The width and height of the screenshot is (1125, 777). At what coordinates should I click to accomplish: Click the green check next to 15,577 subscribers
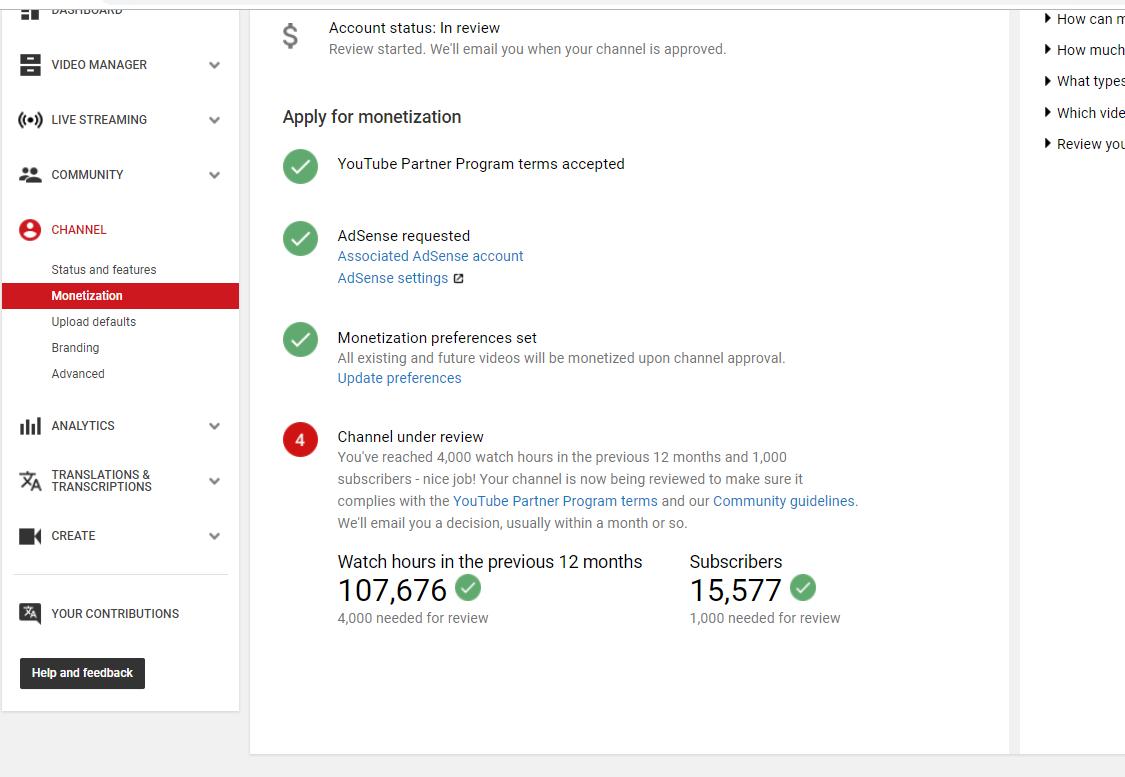(x=803, y=588)
